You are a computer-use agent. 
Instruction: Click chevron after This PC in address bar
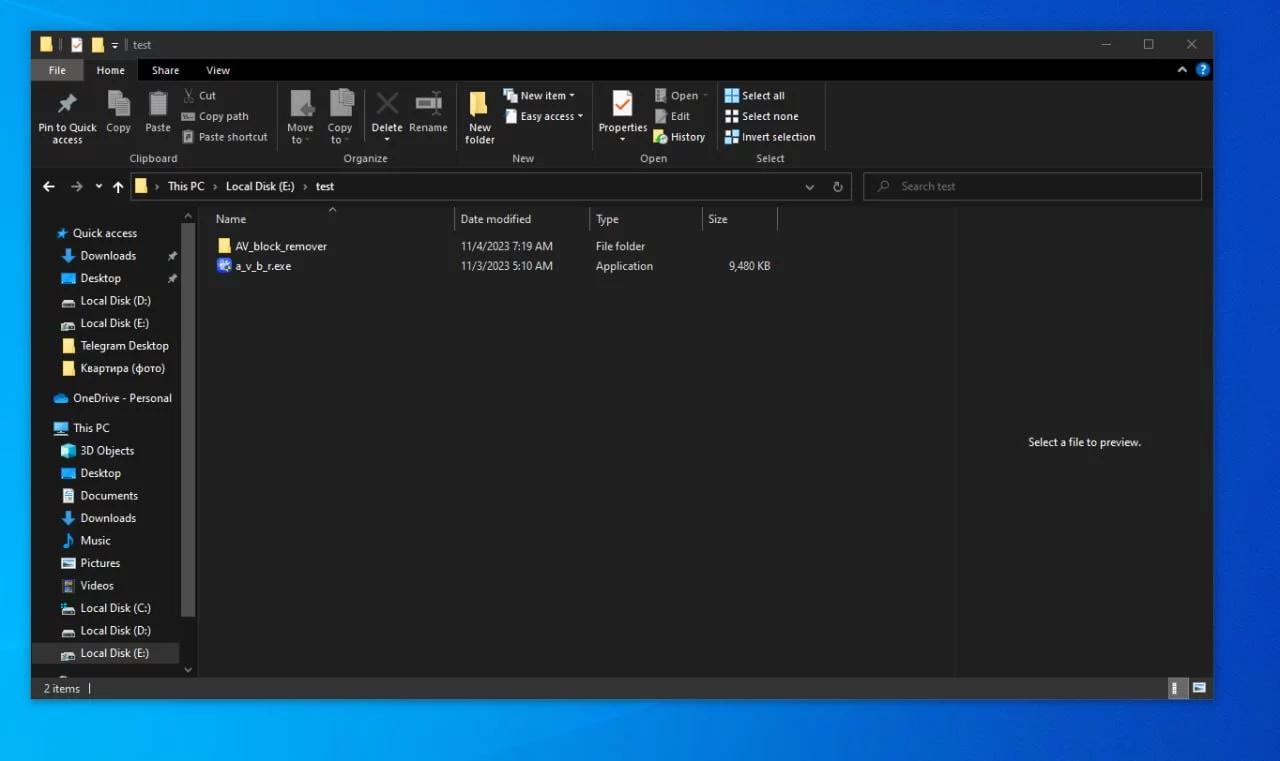214,187
